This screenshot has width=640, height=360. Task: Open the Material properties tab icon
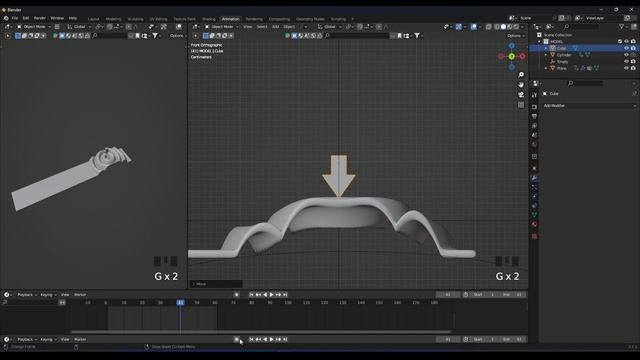point(534,224)
